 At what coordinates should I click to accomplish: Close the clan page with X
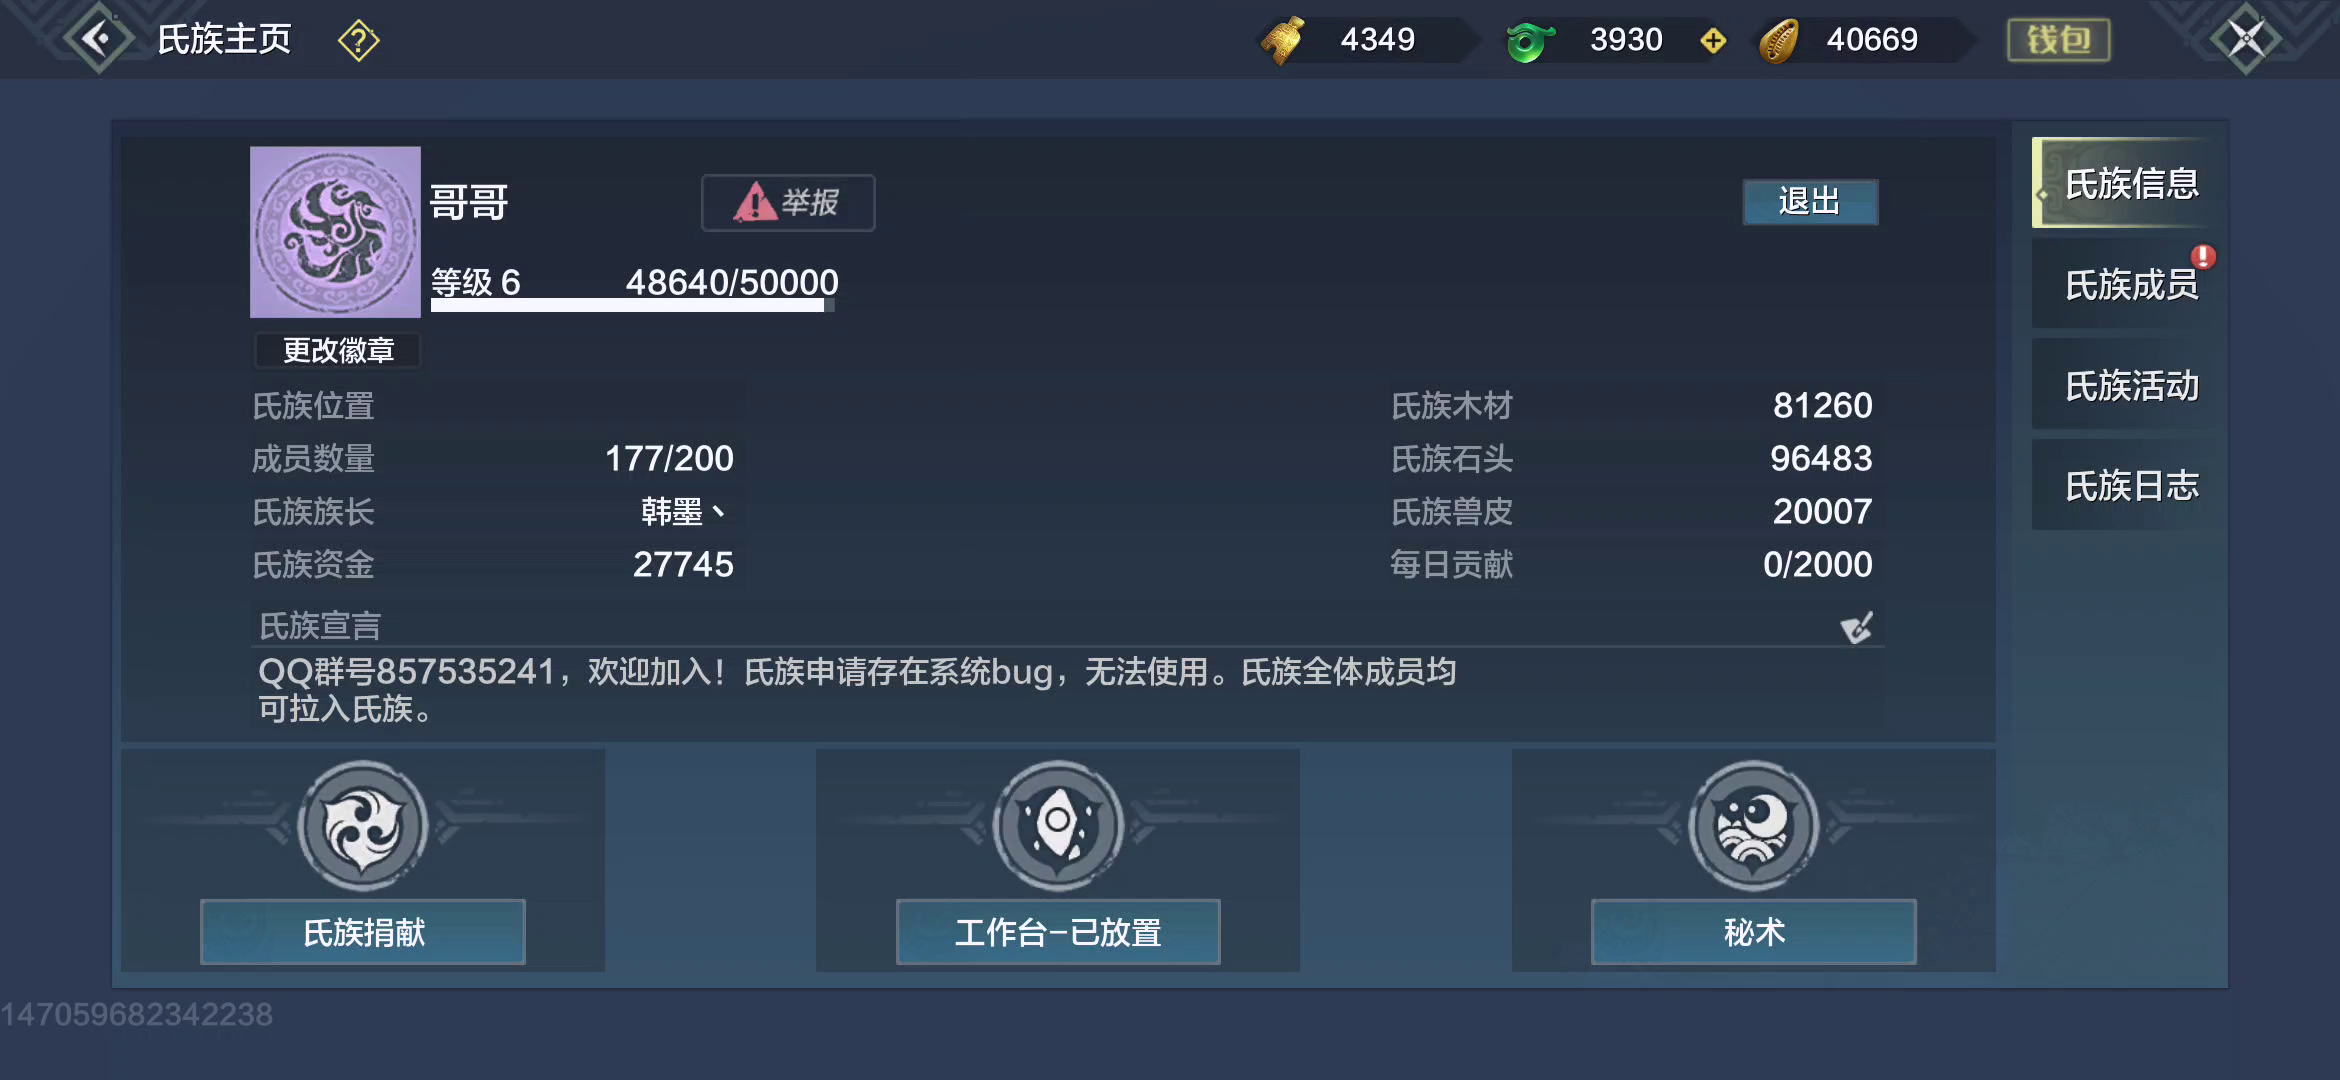click(x=2246, y=40)
